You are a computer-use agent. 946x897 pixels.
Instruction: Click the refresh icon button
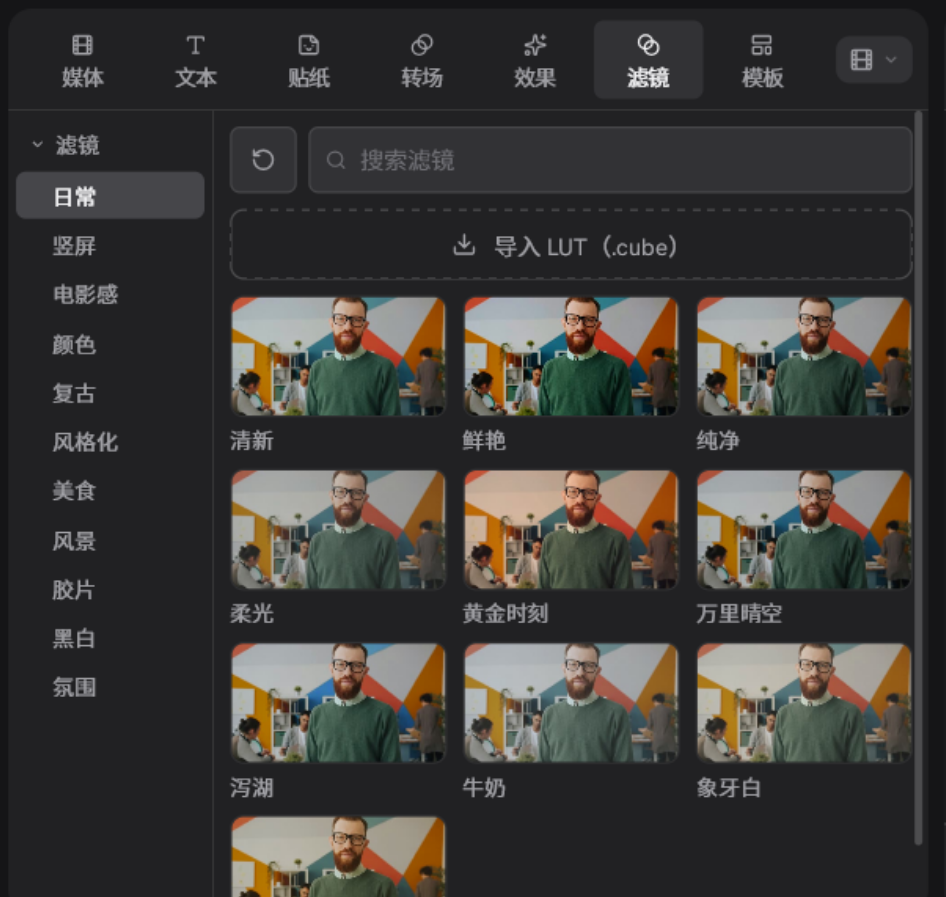[263, 160]
